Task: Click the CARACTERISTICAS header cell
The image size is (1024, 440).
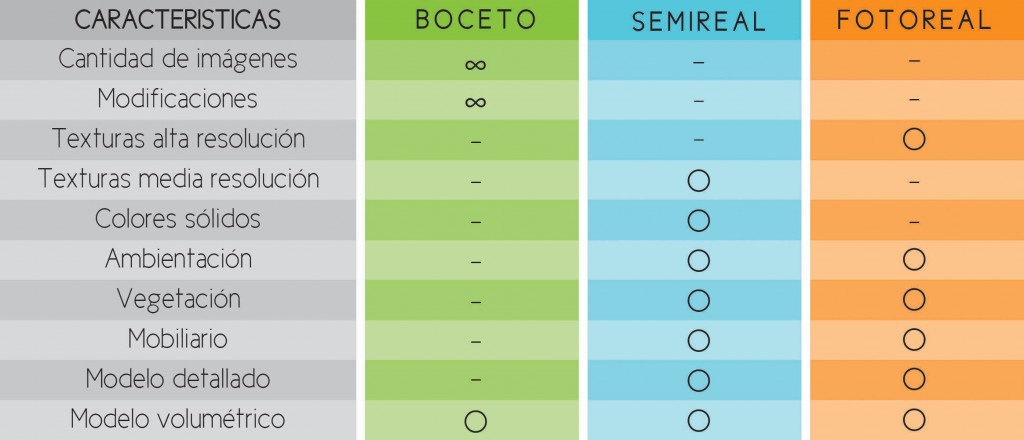Action: coord(178,20)
